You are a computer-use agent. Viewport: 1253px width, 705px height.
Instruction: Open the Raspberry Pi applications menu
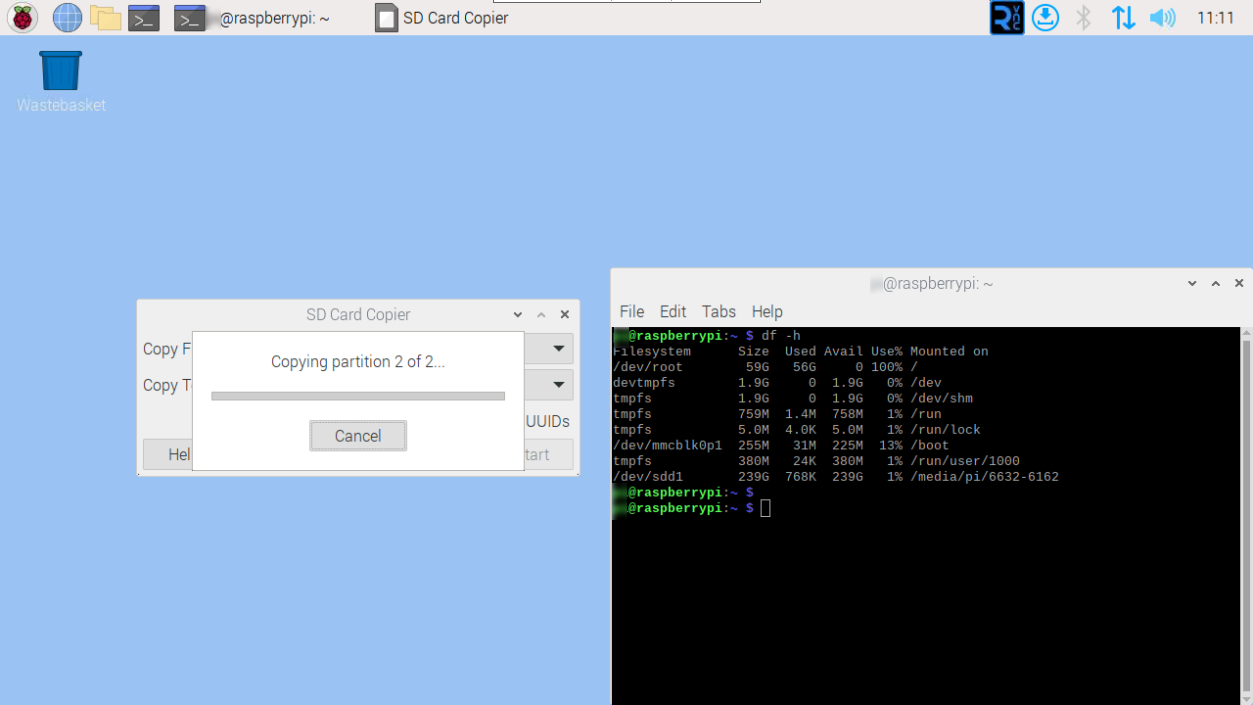[x=22, y=17]
